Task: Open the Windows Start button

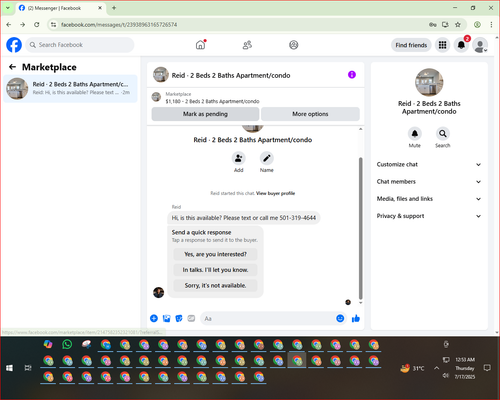Action: (9, 368)
